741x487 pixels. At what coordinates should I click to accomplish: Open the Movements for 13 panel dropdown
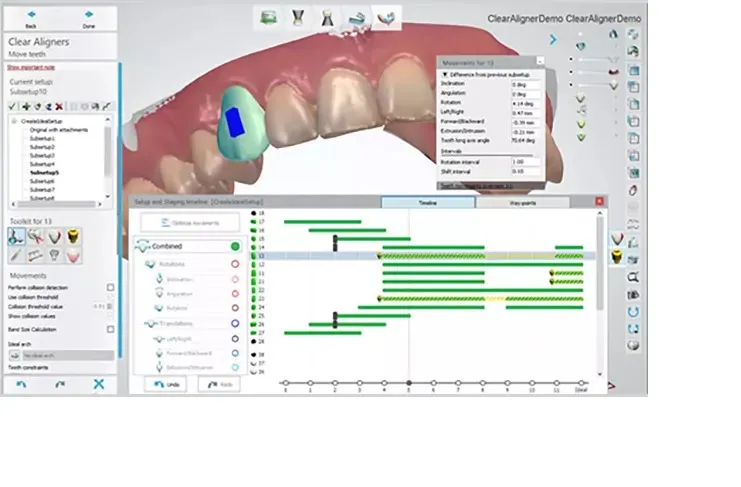click(x=540, y=61)
